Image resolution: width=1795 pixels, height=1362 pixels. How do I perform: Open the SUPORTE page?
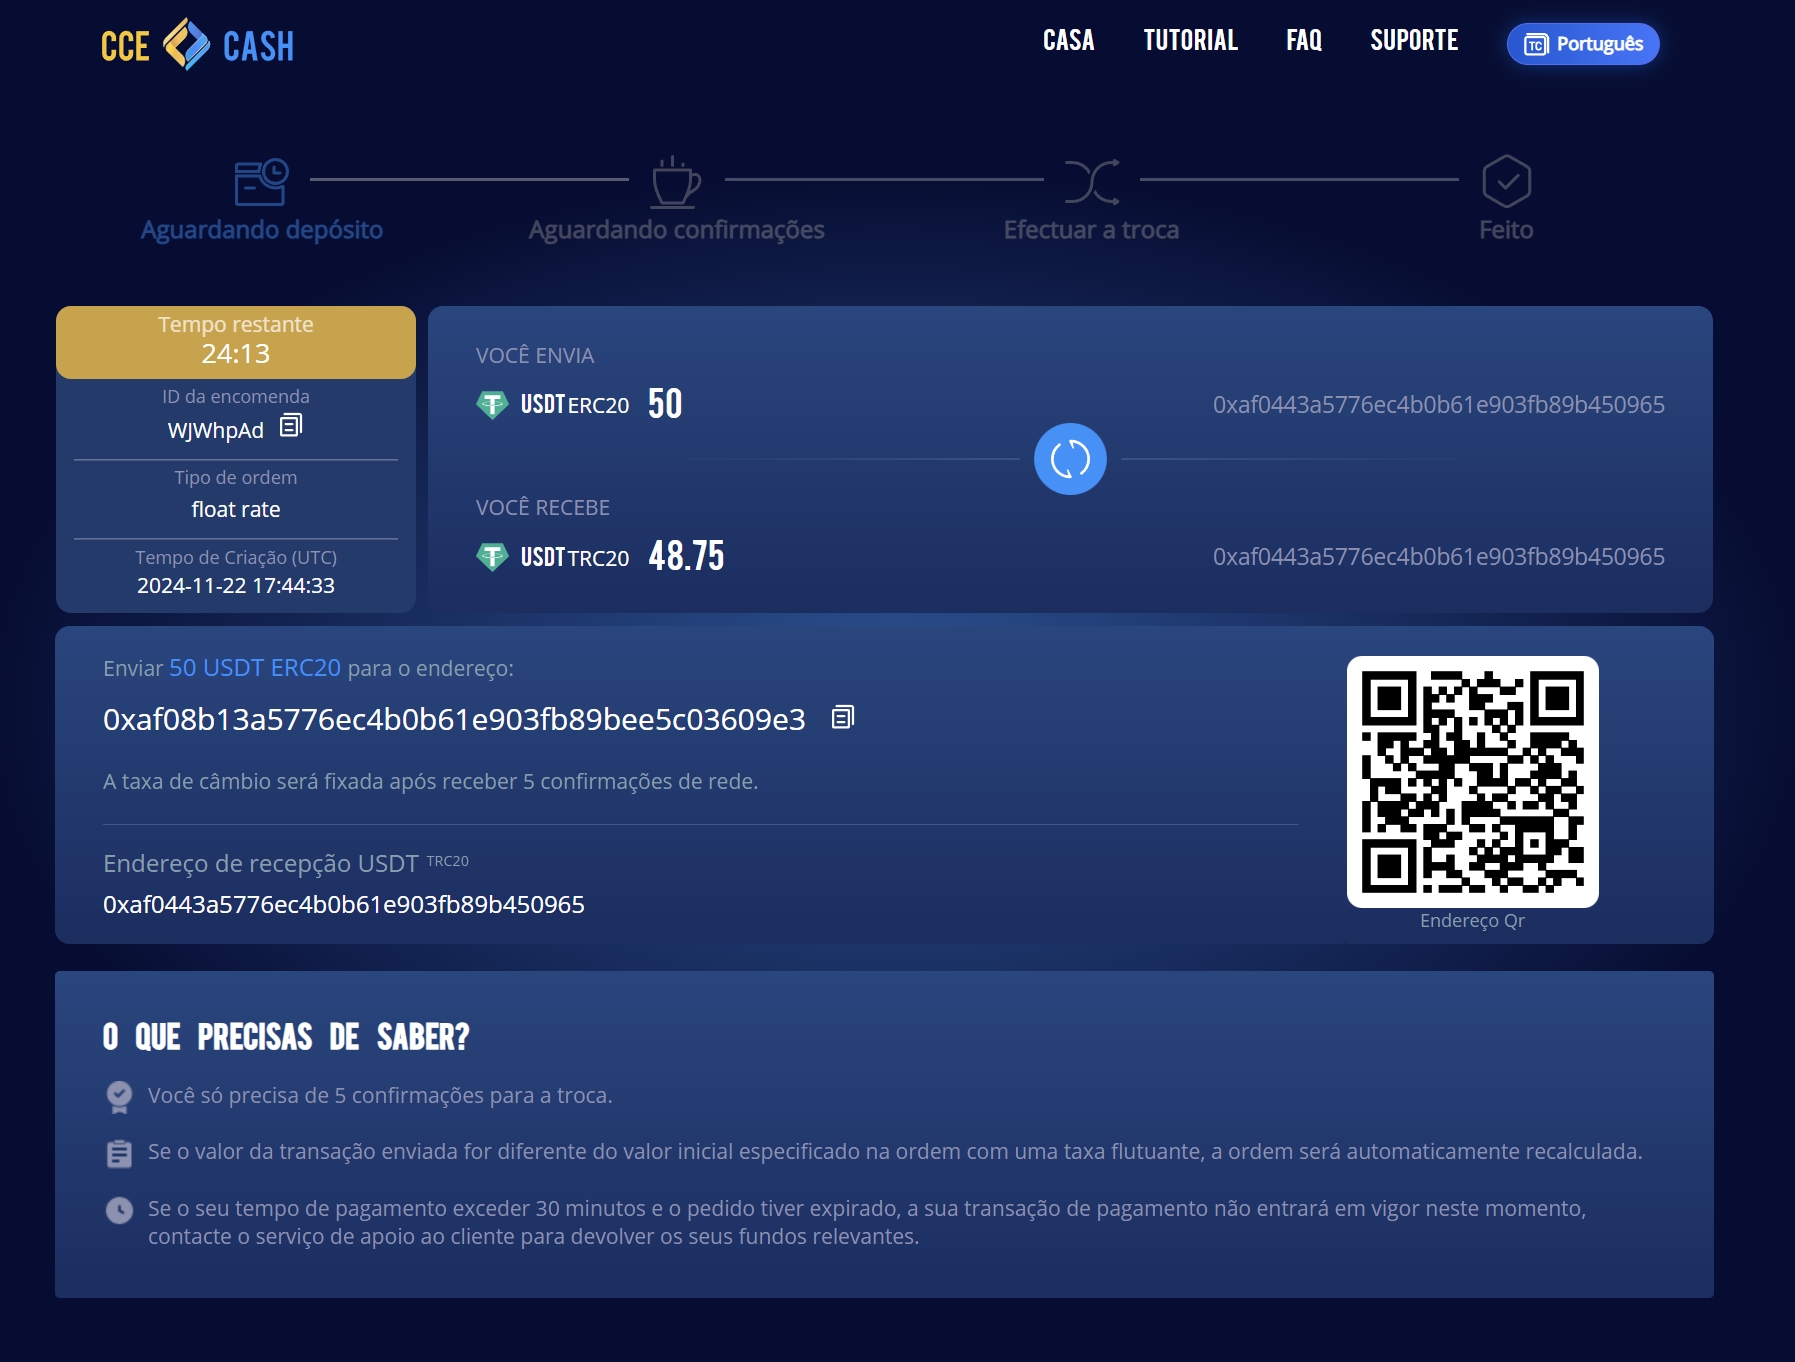[x=1413, y=40]
